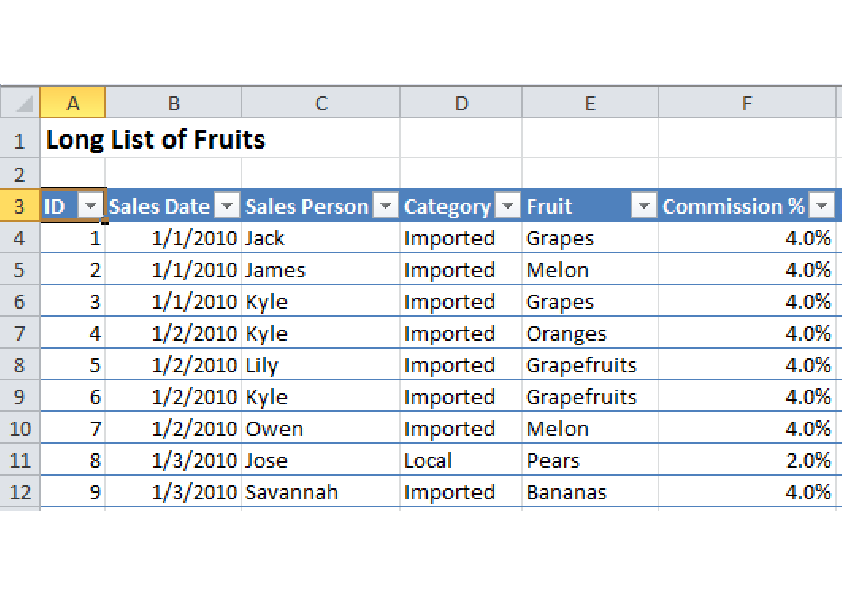
Task: Expand the Sales Person filter arrow
Action: coord(386,206)
